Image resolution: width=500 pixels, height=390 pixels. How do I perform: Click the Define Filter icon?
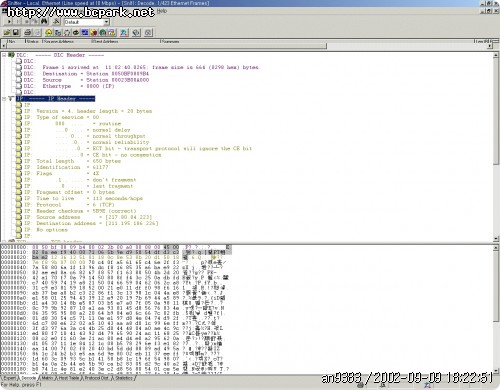(x=57, y=22)
